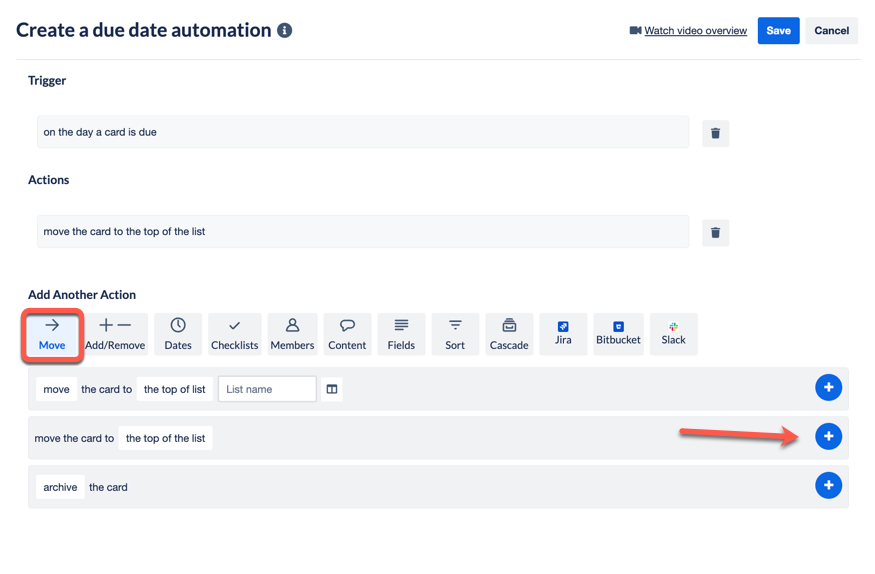
Task: Open the Members action tab
Action: tap(292, 334)
